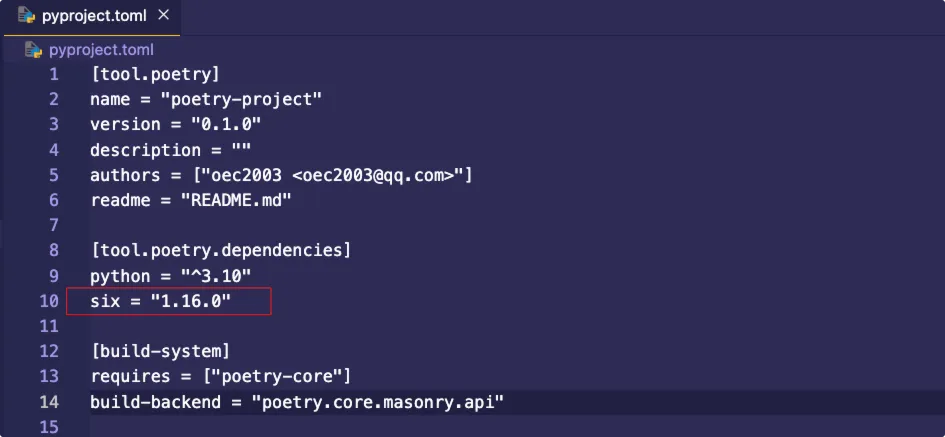This screenshot has width=945, height=437.
Task: Place cursor on the [tool.poetry] section header
Action: pos(154,74)
